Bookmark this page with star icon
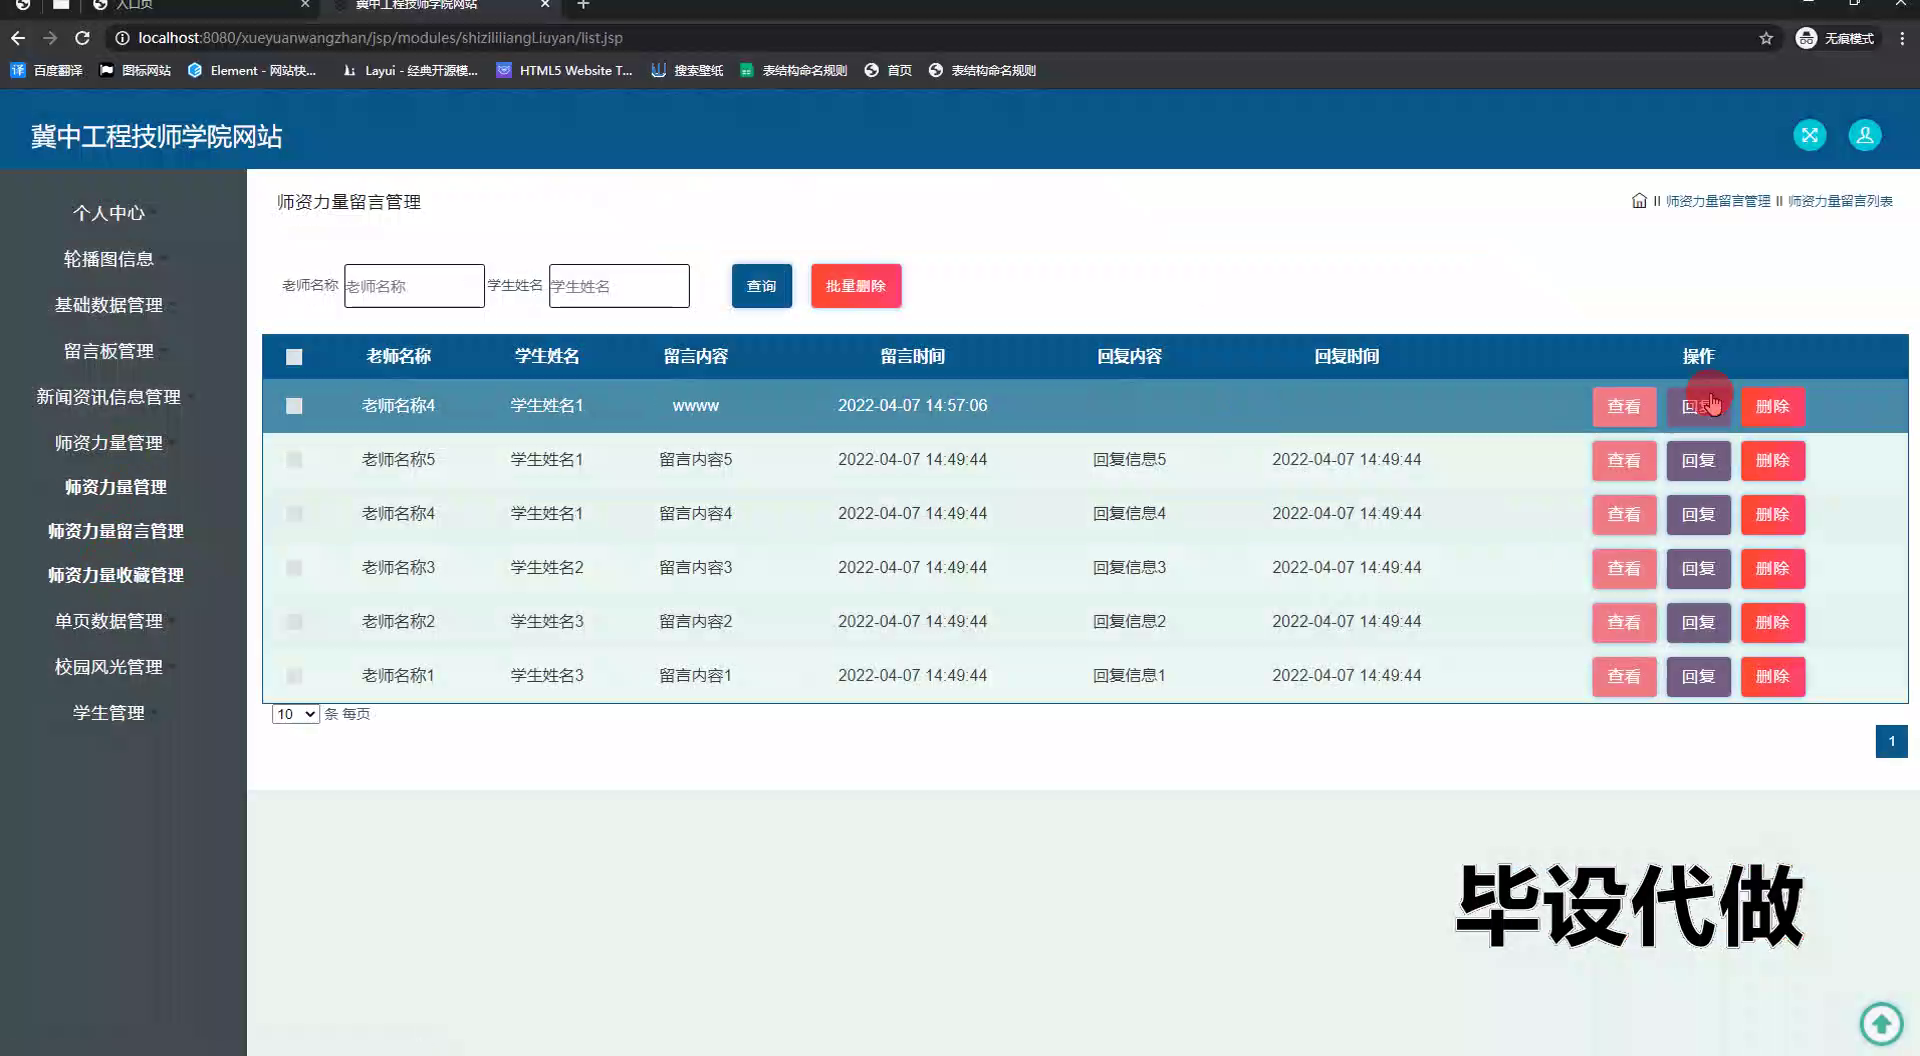Image resolution: width=1920 pixels, height=1056 pixels. coord(1766,38)
